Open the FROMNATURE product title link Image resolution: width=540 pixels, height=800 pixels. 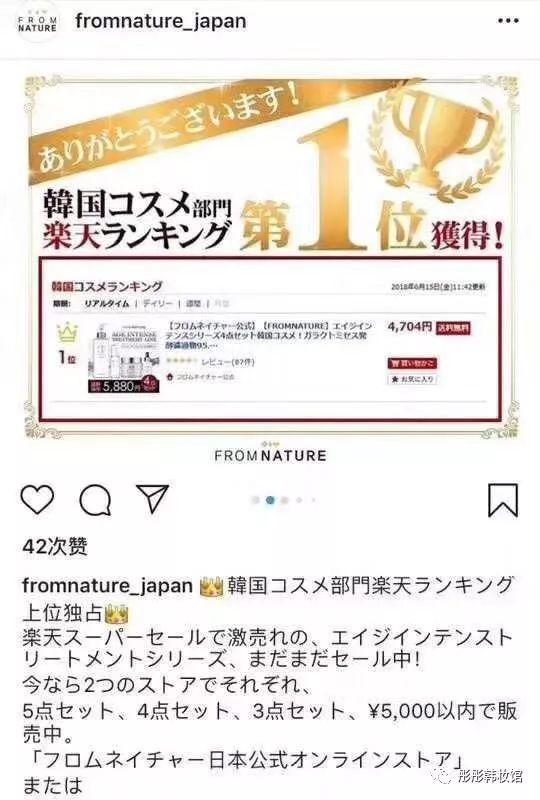[271, 335]
